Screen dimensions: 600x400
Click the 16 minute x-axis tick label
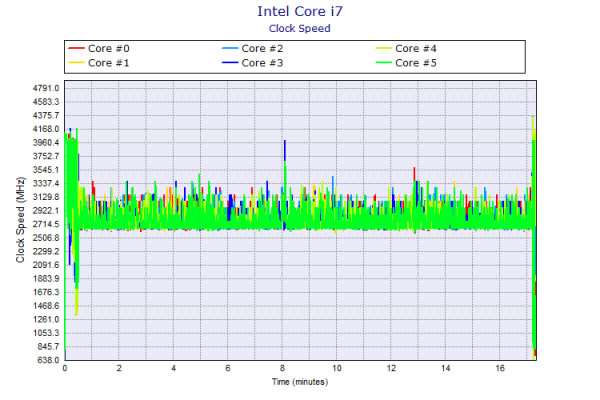[x=500, y=368]
